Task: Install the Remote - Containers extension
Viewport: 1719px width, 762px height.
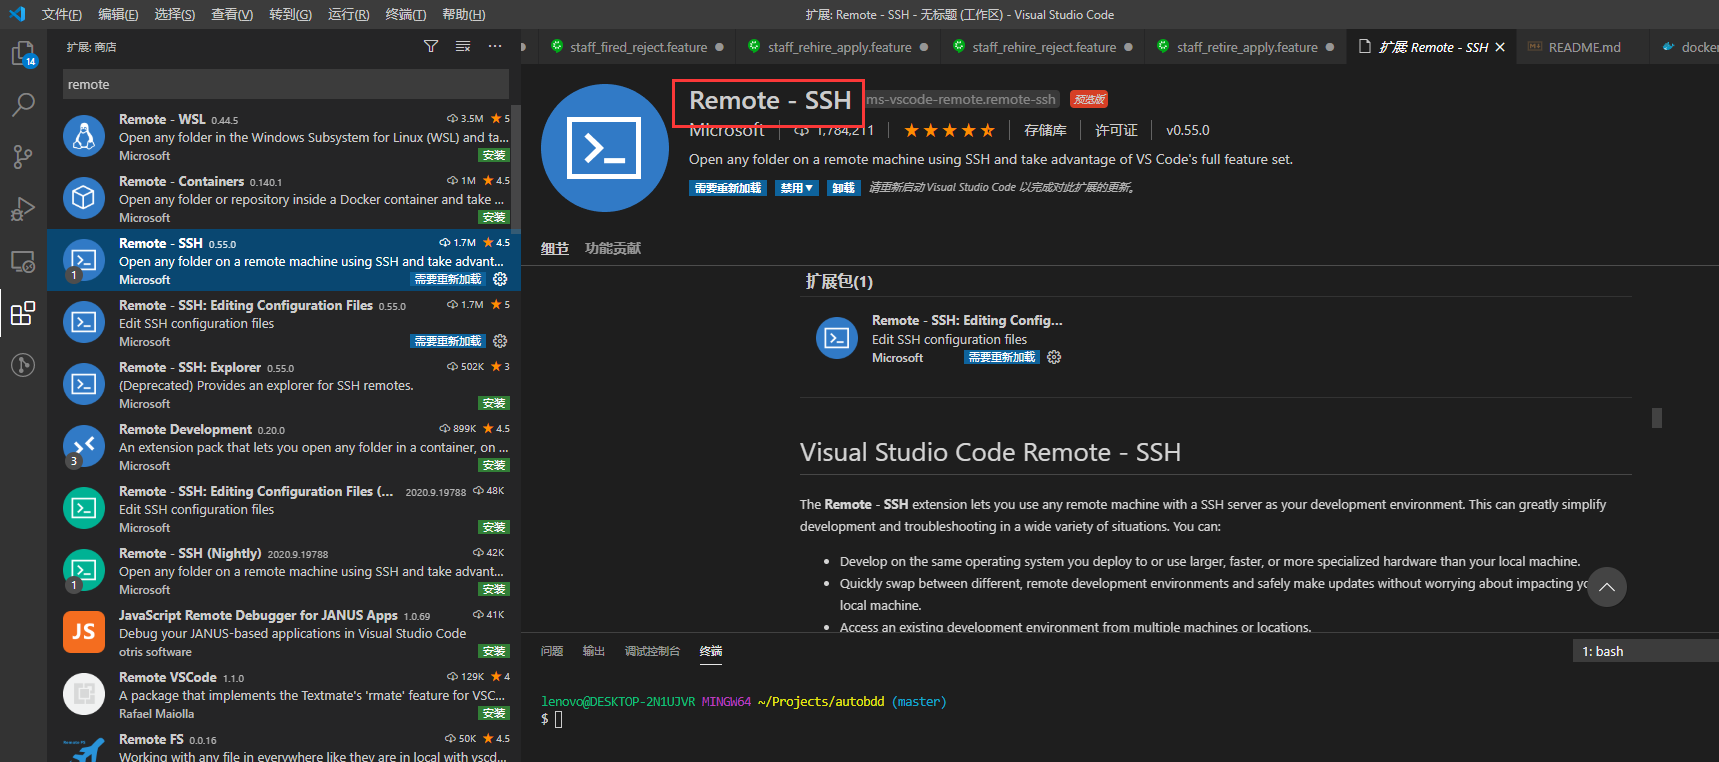Action: click(x=494, y=217)
